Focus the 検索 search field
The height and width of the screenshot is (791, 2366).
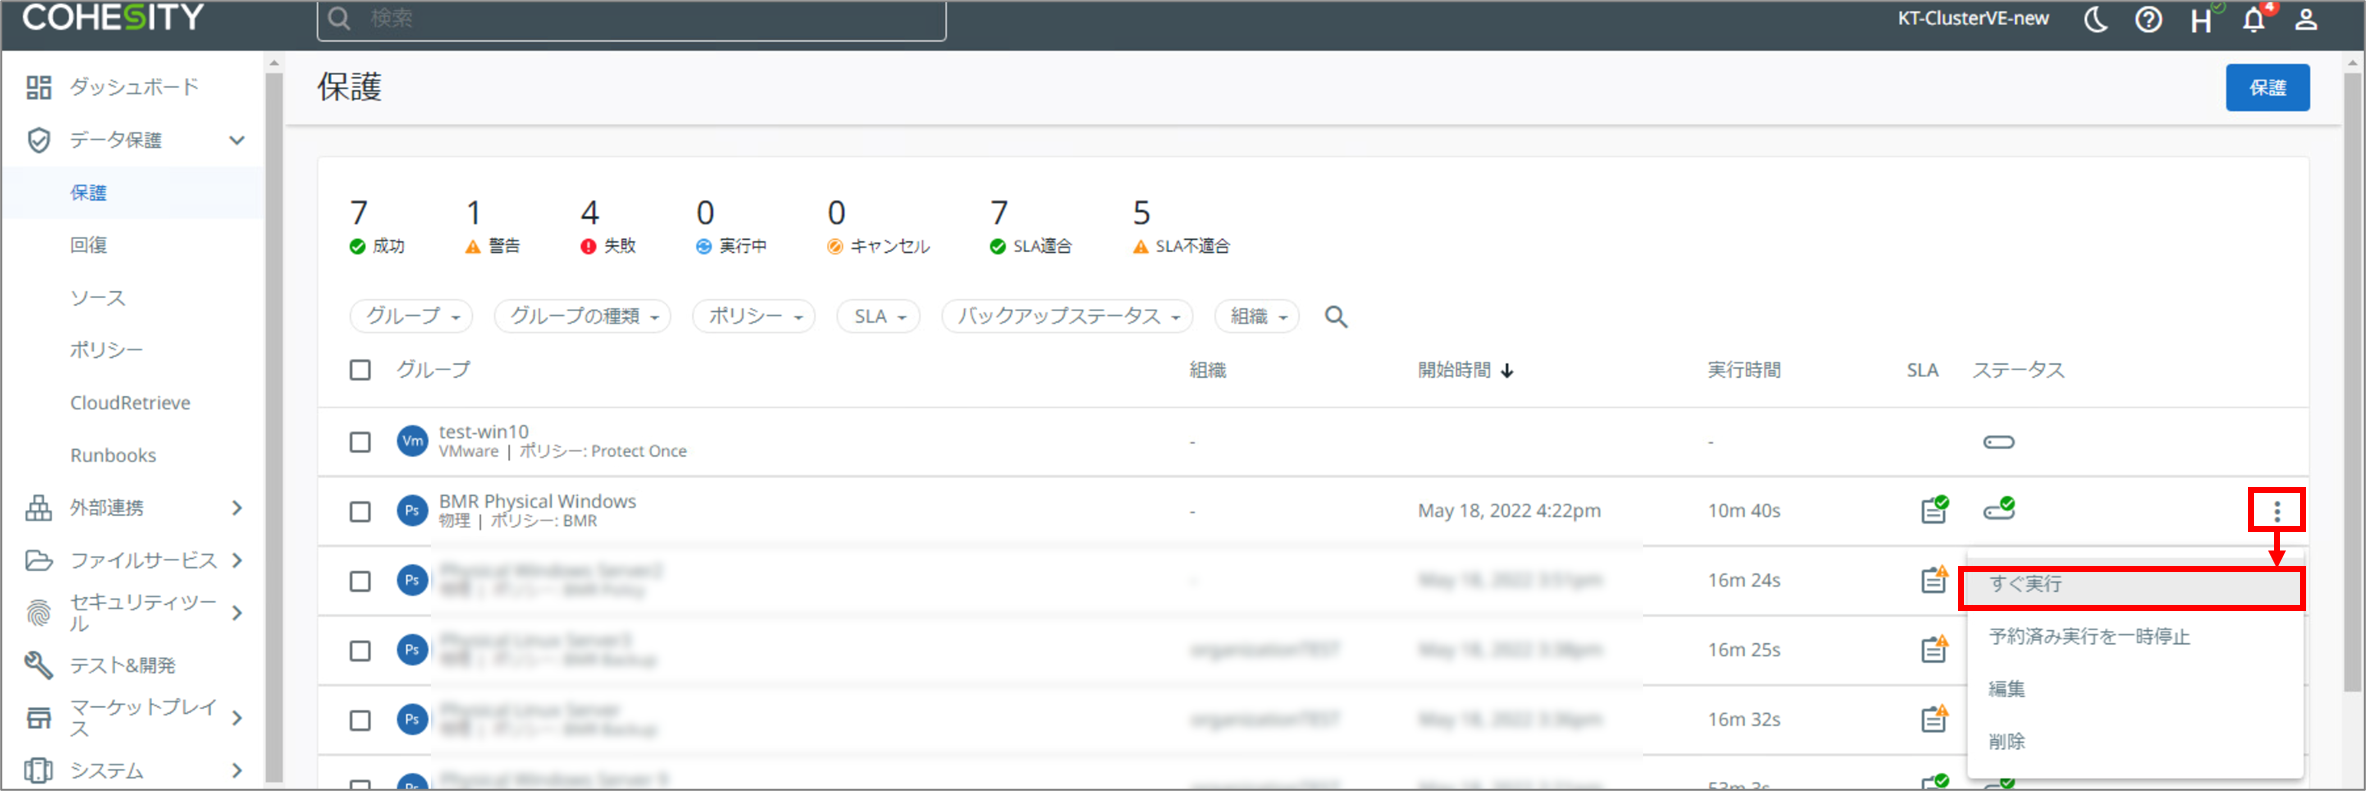(x=632, y=19)
